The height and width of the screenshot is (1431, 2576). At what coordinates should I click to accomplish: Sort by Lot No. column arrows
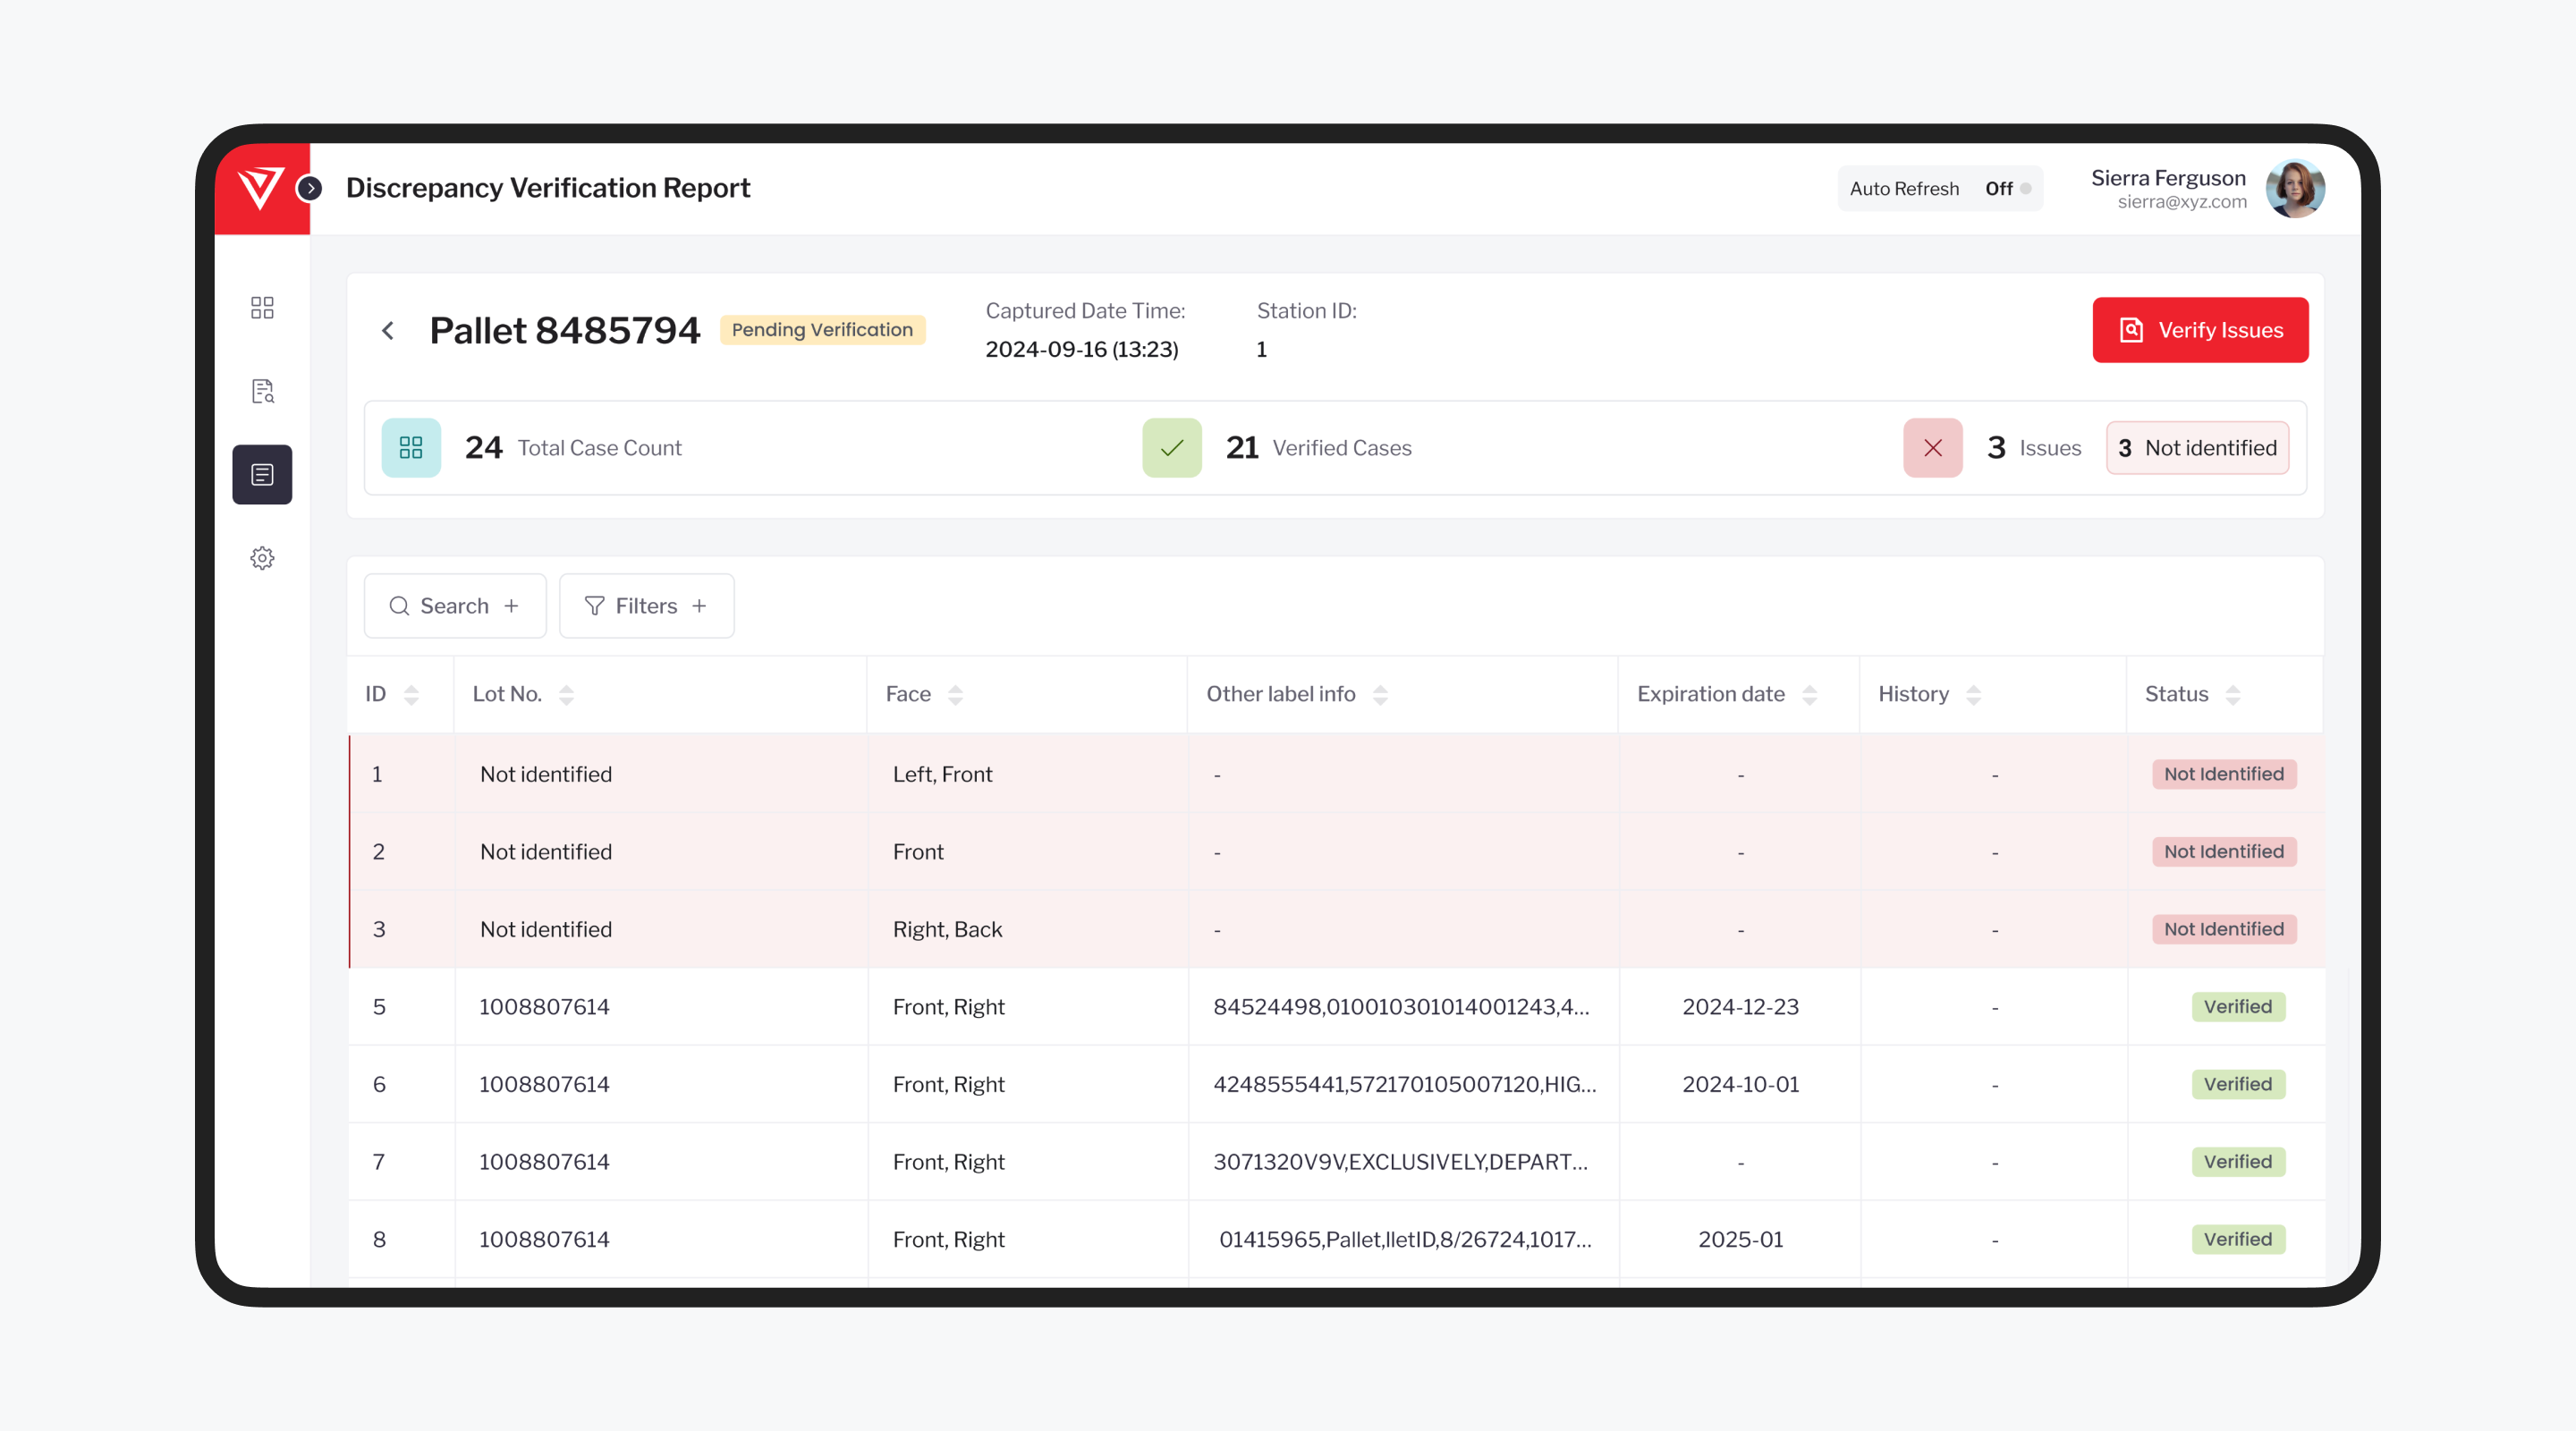coord(566,695)
